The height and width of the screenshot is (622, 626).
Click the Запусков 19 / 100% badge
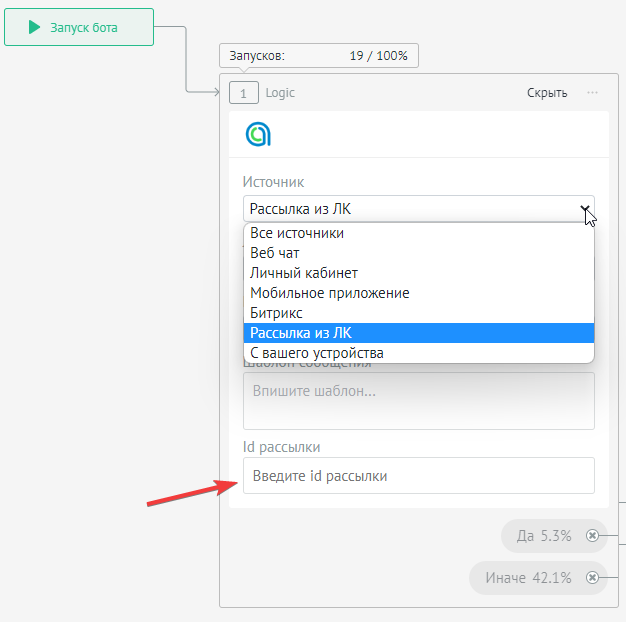318,56
